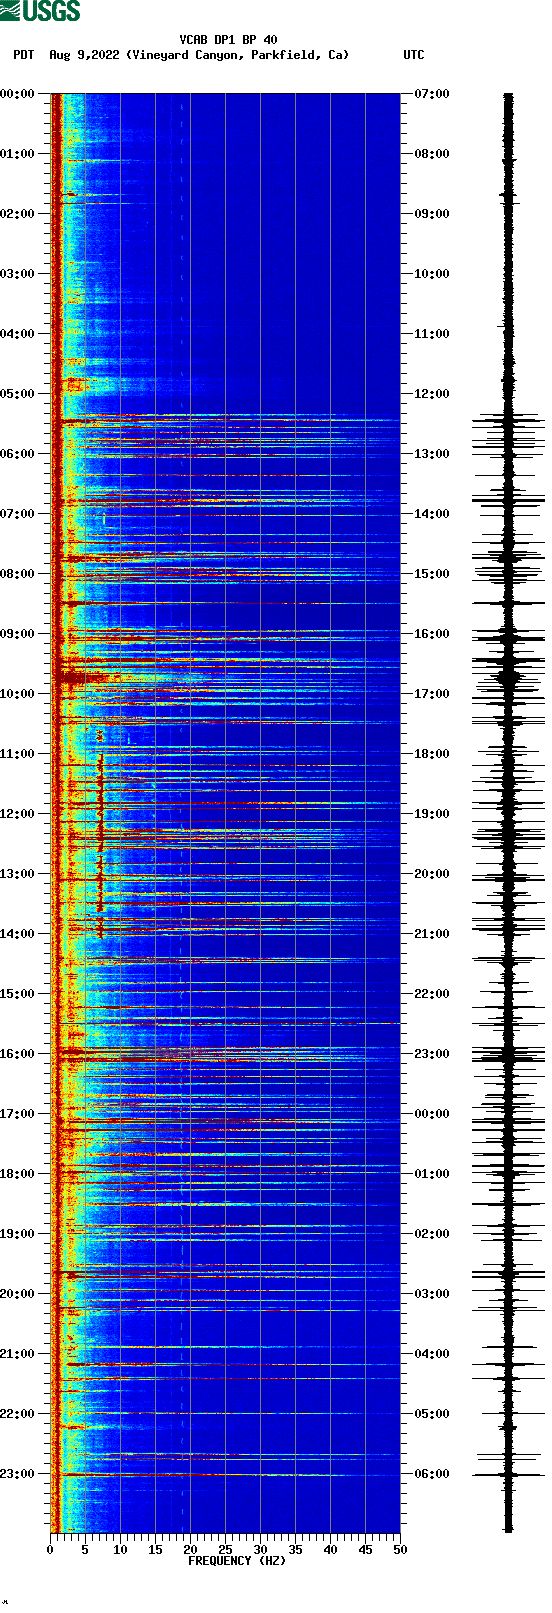Screen dimensions: 552x1613
Task: Click the 08:00 label on the UTC axis
Action: [x=432, y=154]
